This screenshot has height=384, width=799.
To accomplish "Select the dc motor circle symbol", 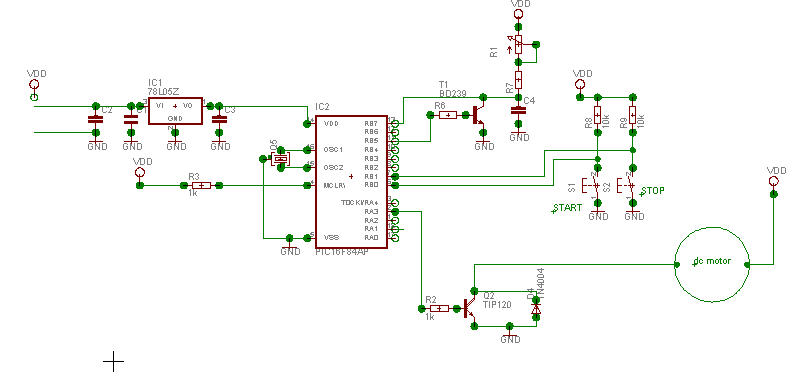I will pyautogui.click(x=712, y=264).
